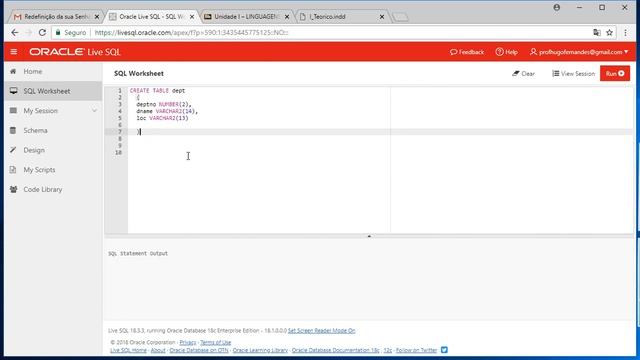Go to Home in sidebar
640x360 pixels.
pos(33,71)
